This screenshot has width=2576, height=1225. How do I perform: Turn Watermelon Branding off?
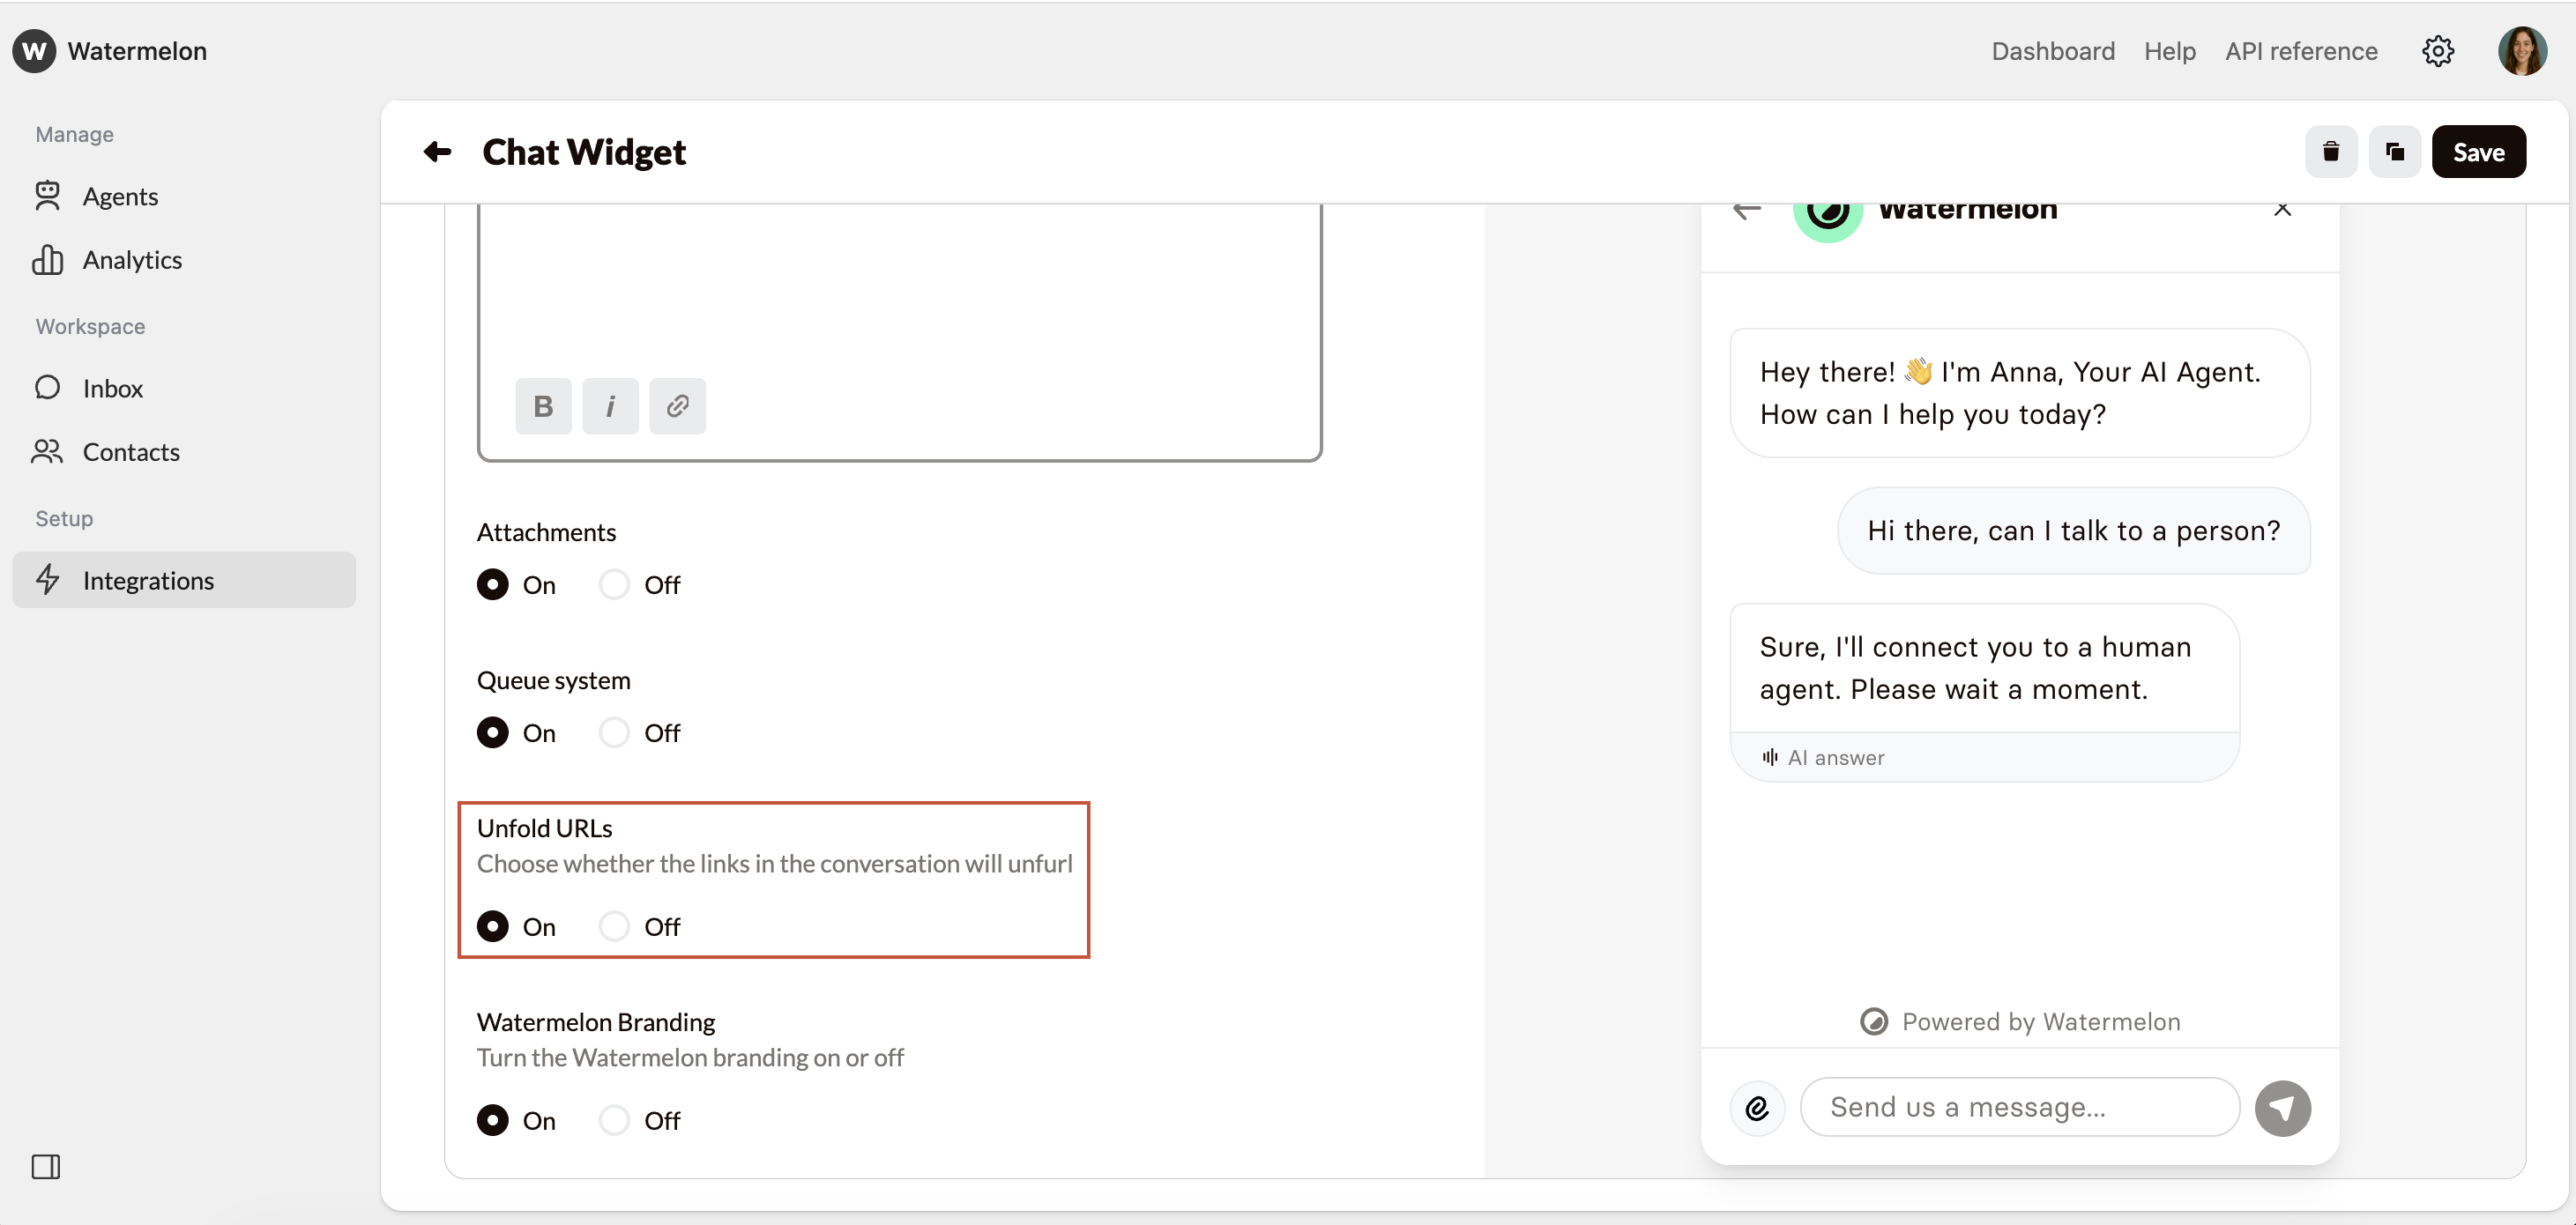click(614, 1121)
